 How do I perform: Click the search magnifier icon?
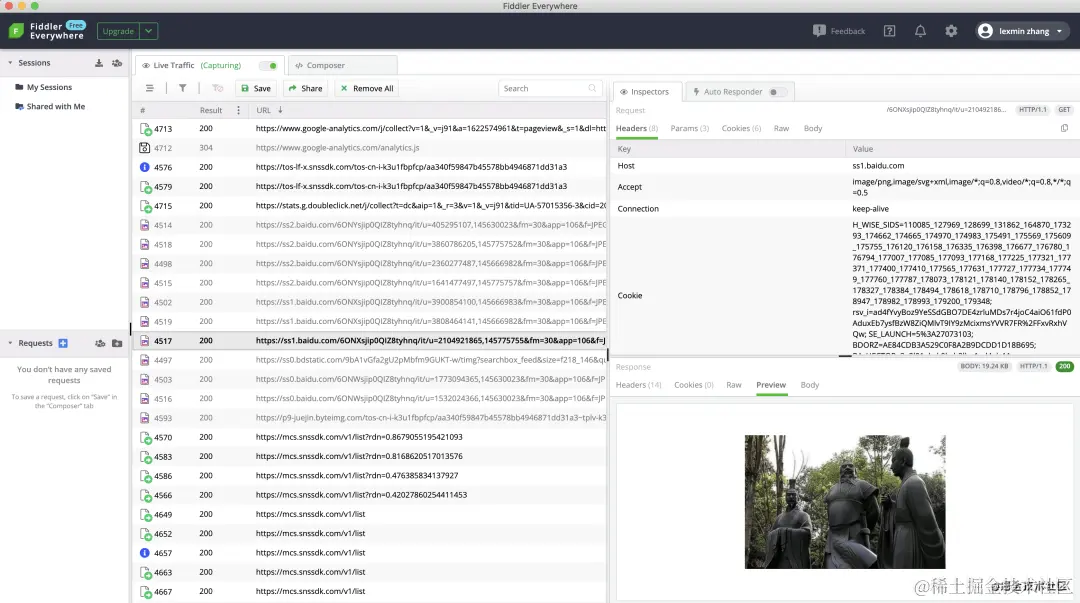pos(592,88)
